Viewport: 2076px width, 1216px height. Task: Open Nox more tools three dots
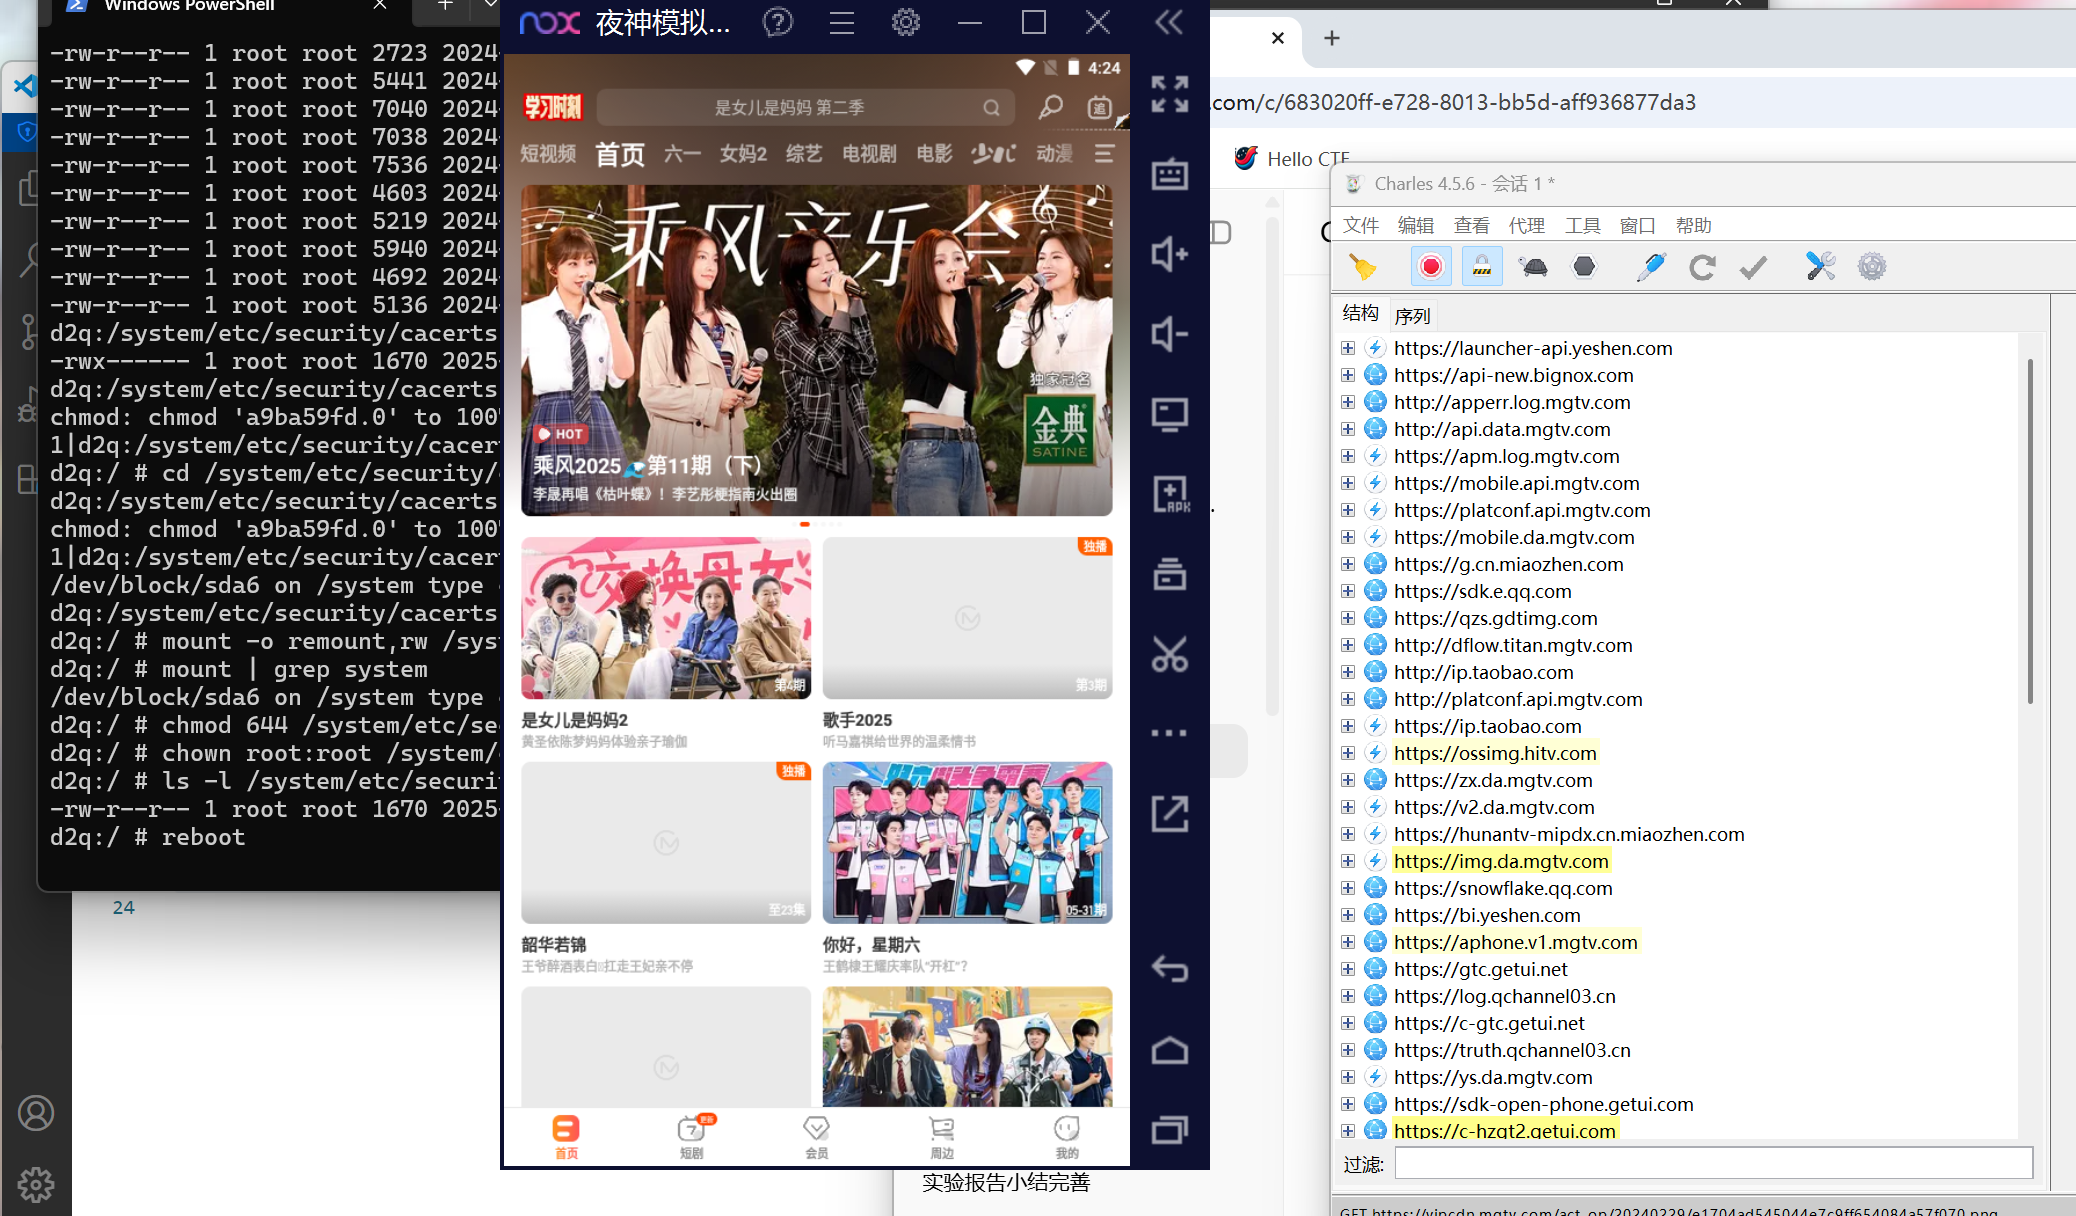pyautogui.click(x=1169, y=733)
